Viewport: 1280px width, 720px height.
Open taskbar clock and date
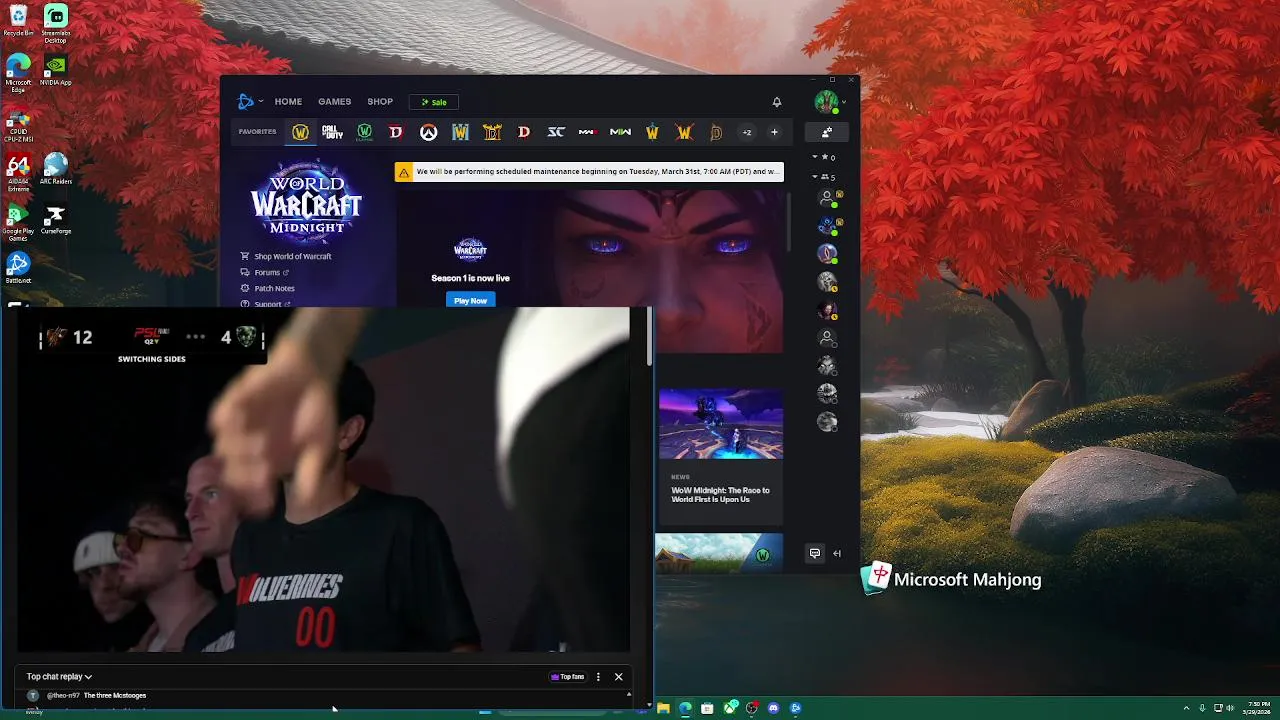tap(1258, 708)
